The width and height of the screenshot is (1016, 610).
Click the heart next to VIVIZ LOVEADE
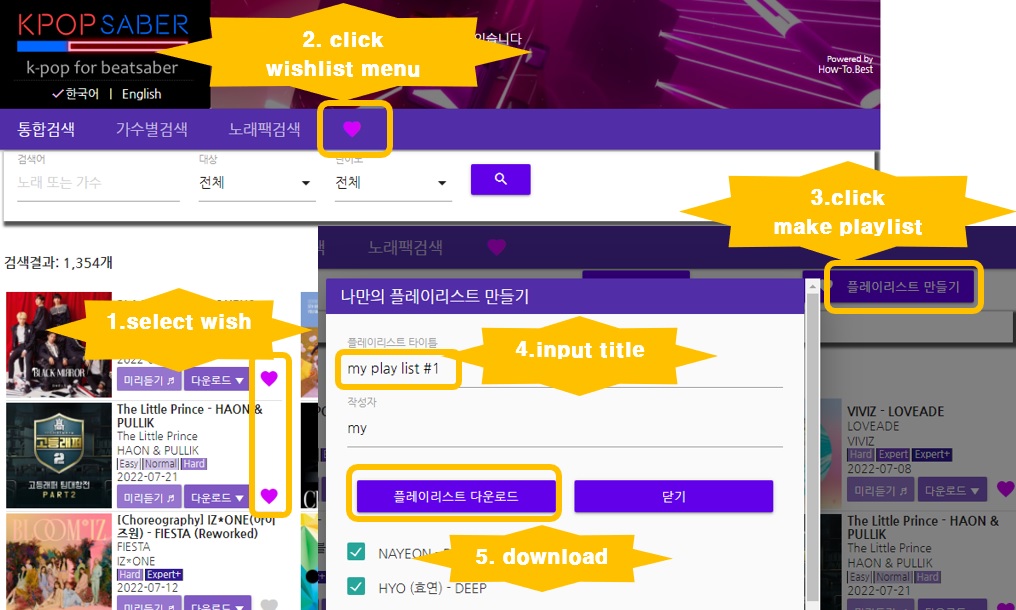pos(1005,489)
